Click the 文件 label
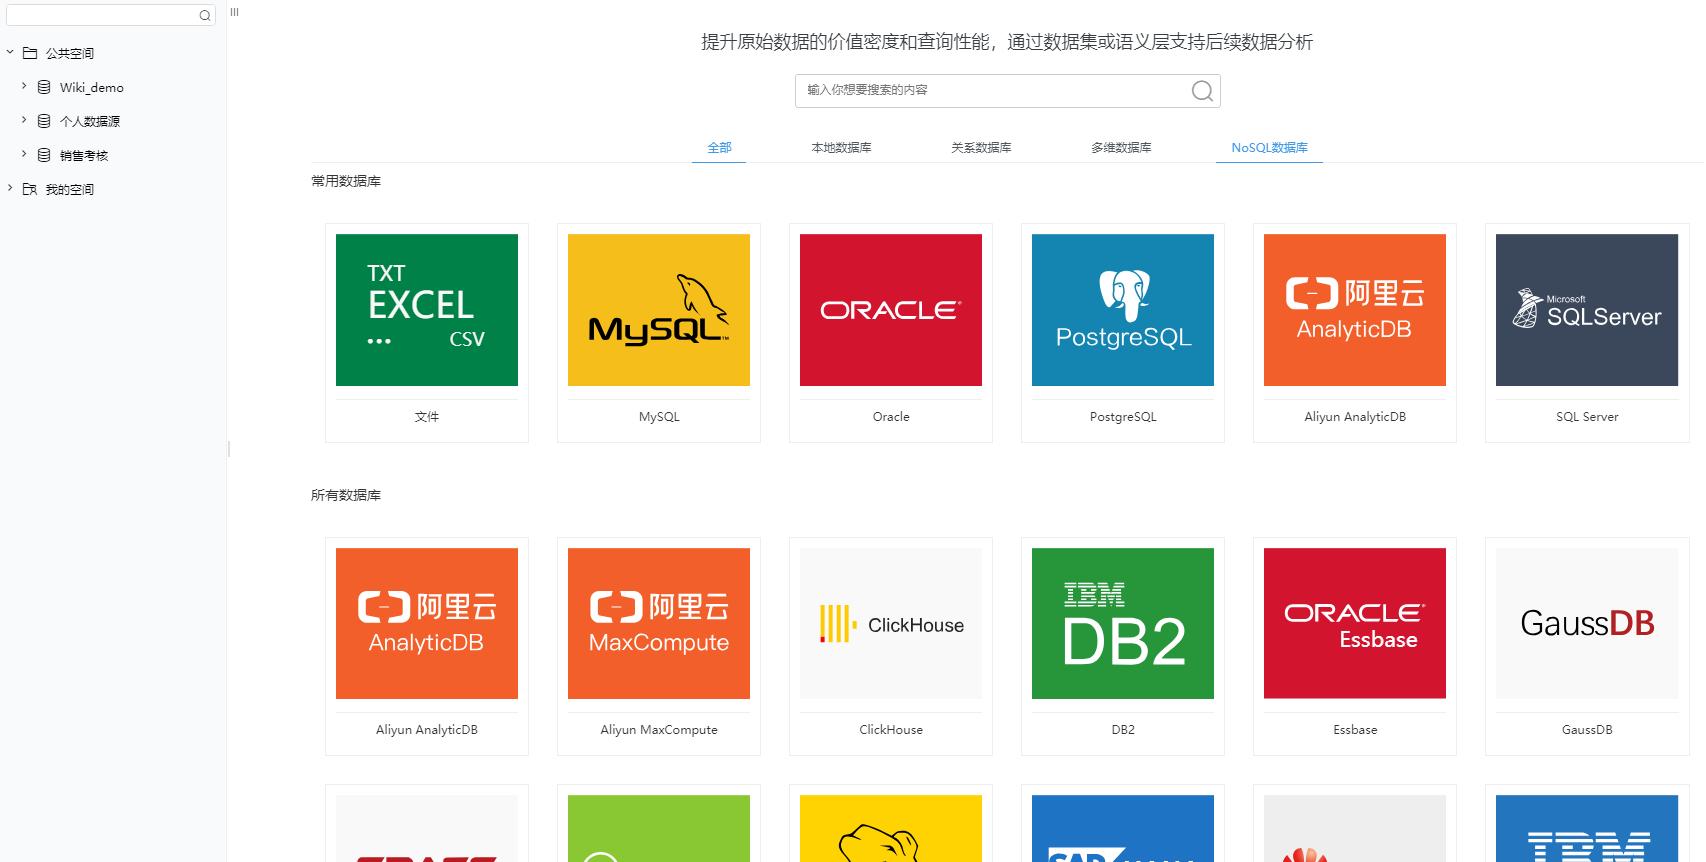The height and width of the screenshot is (862, 1706). [x=427, y=417]
